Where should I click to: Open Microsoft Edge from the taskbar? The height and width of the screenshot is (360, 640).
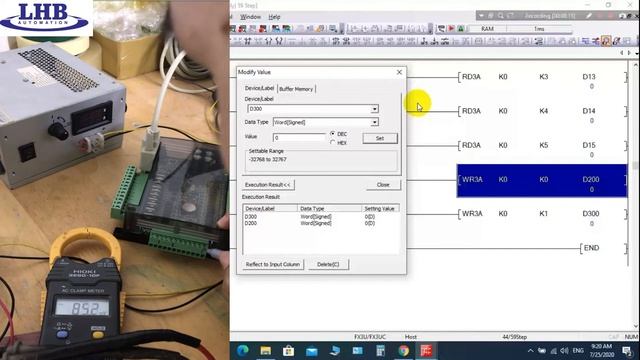[243, 351]
